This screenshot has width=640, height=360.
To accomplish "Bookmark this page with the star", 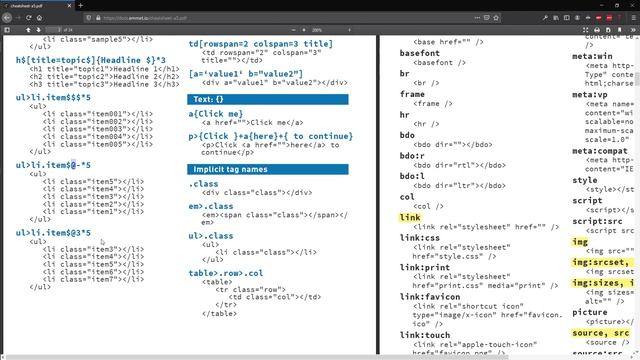I will [496, 18].
